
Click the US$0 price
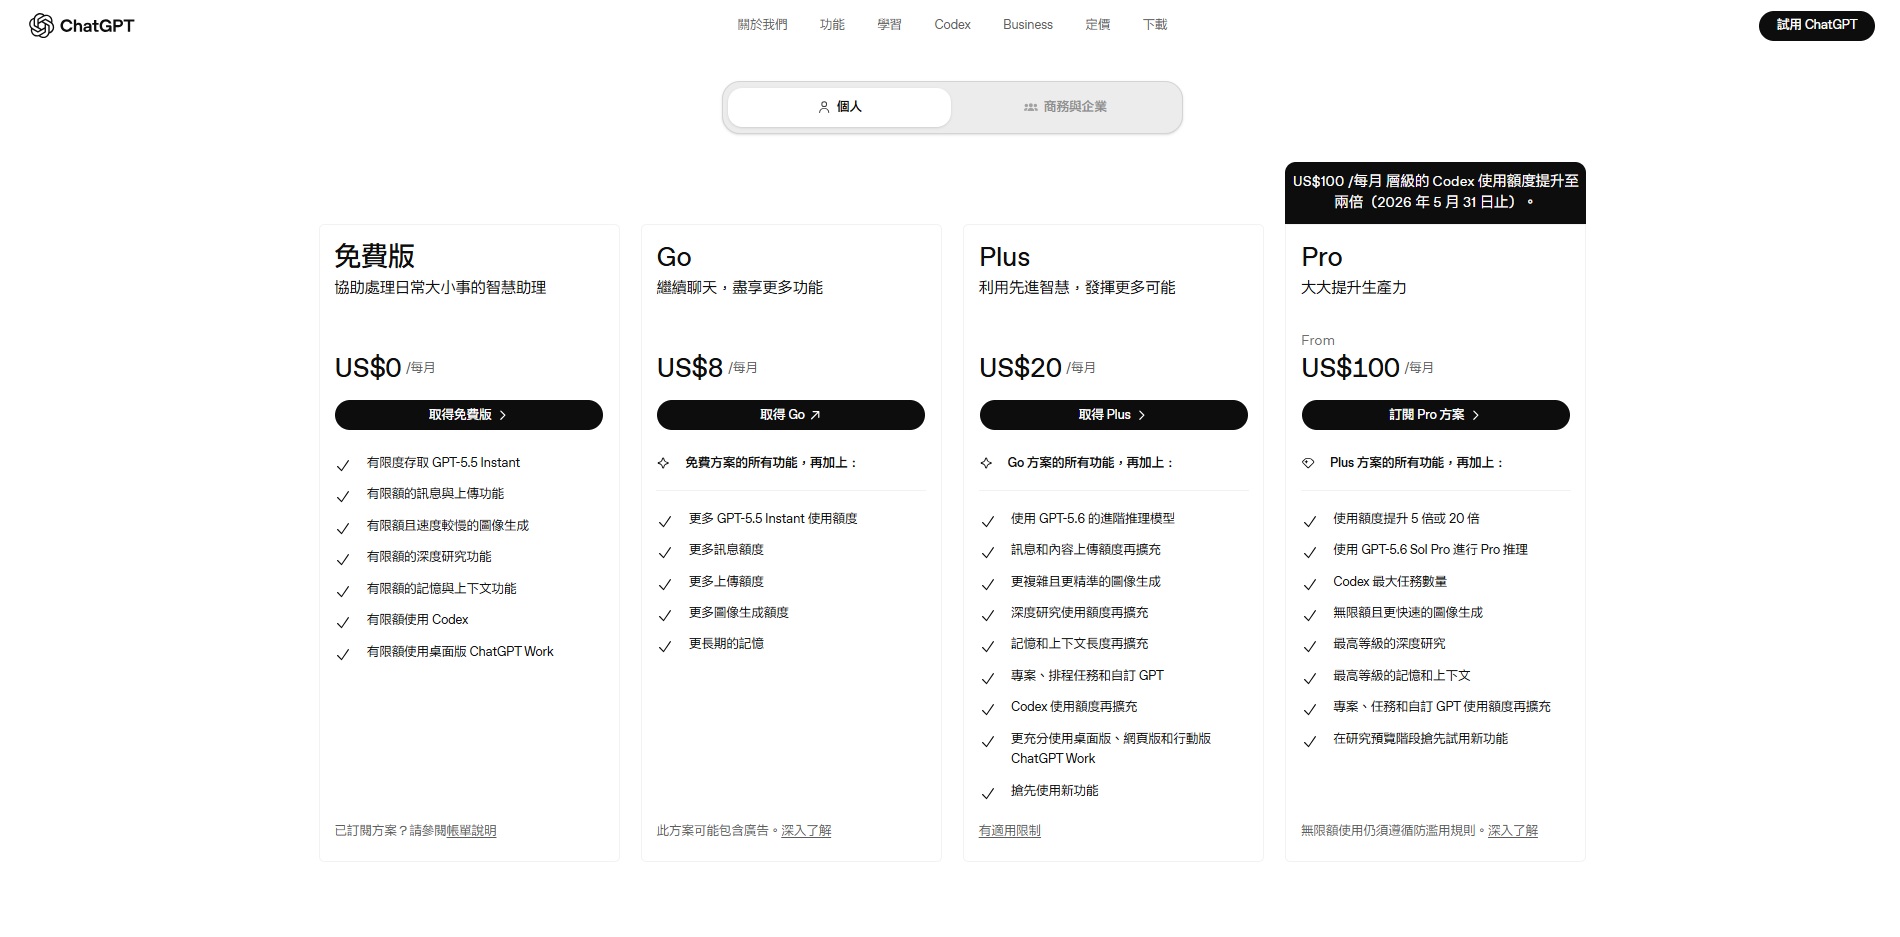(x=368, y=368)
